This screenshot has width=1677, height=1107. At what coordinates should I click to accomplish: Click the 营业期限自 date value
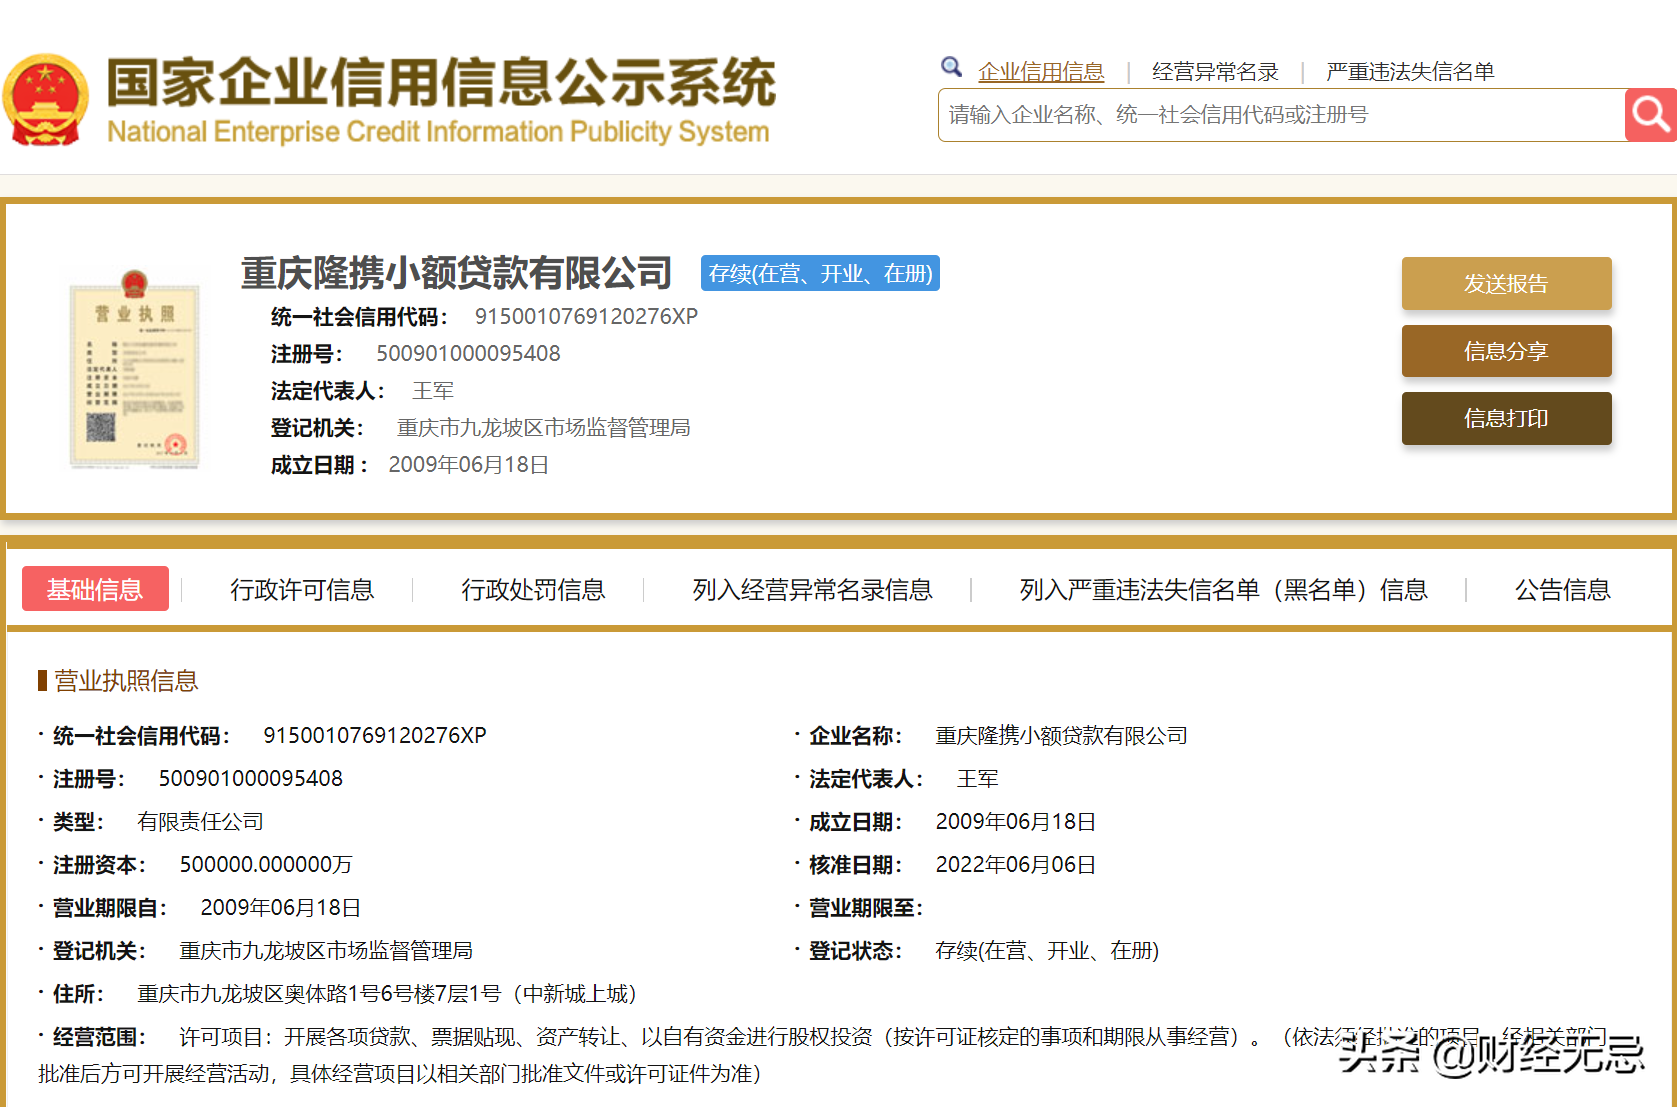(280, 907)
